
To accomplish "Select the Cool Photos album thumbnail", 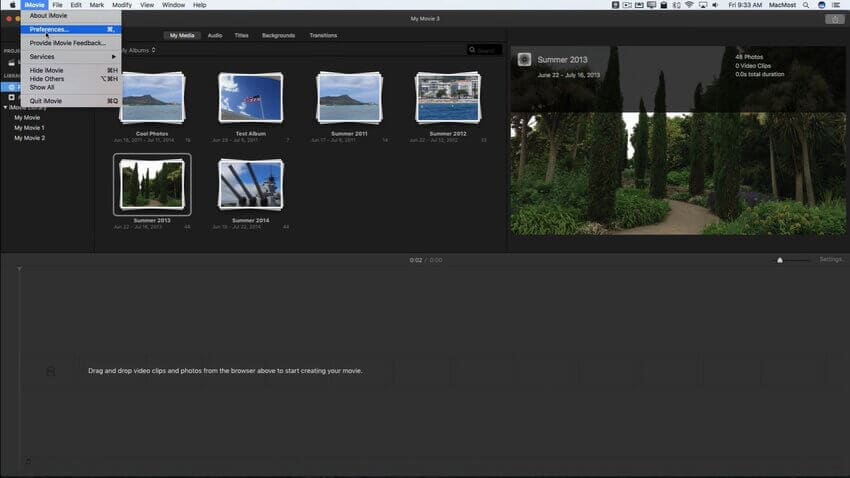I will [152, 98].
